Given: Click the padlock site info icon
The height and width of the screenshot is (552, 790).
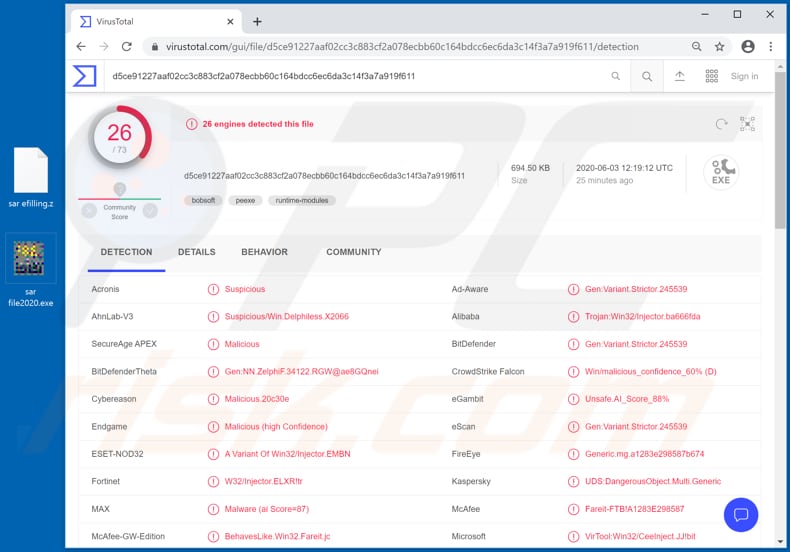Looking at the screenshot, I should pos(155,46).
